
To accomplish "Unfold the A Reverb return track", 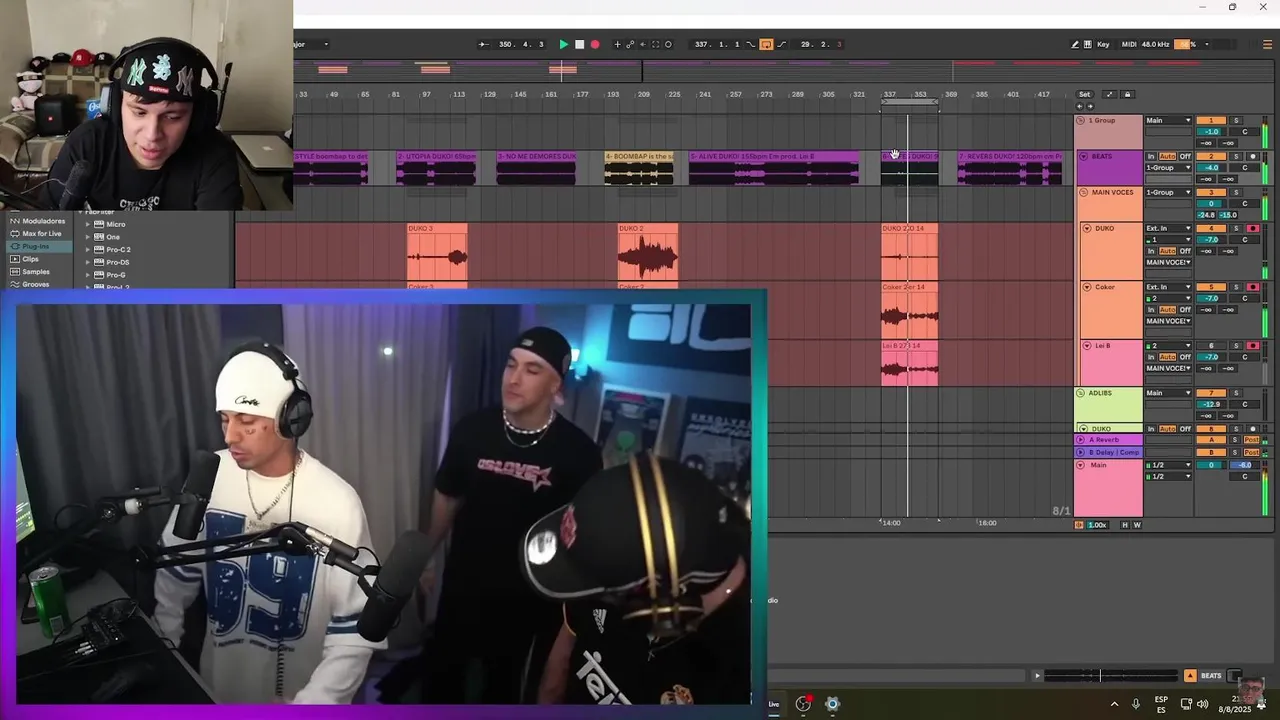I will [x=1080, y=440].
